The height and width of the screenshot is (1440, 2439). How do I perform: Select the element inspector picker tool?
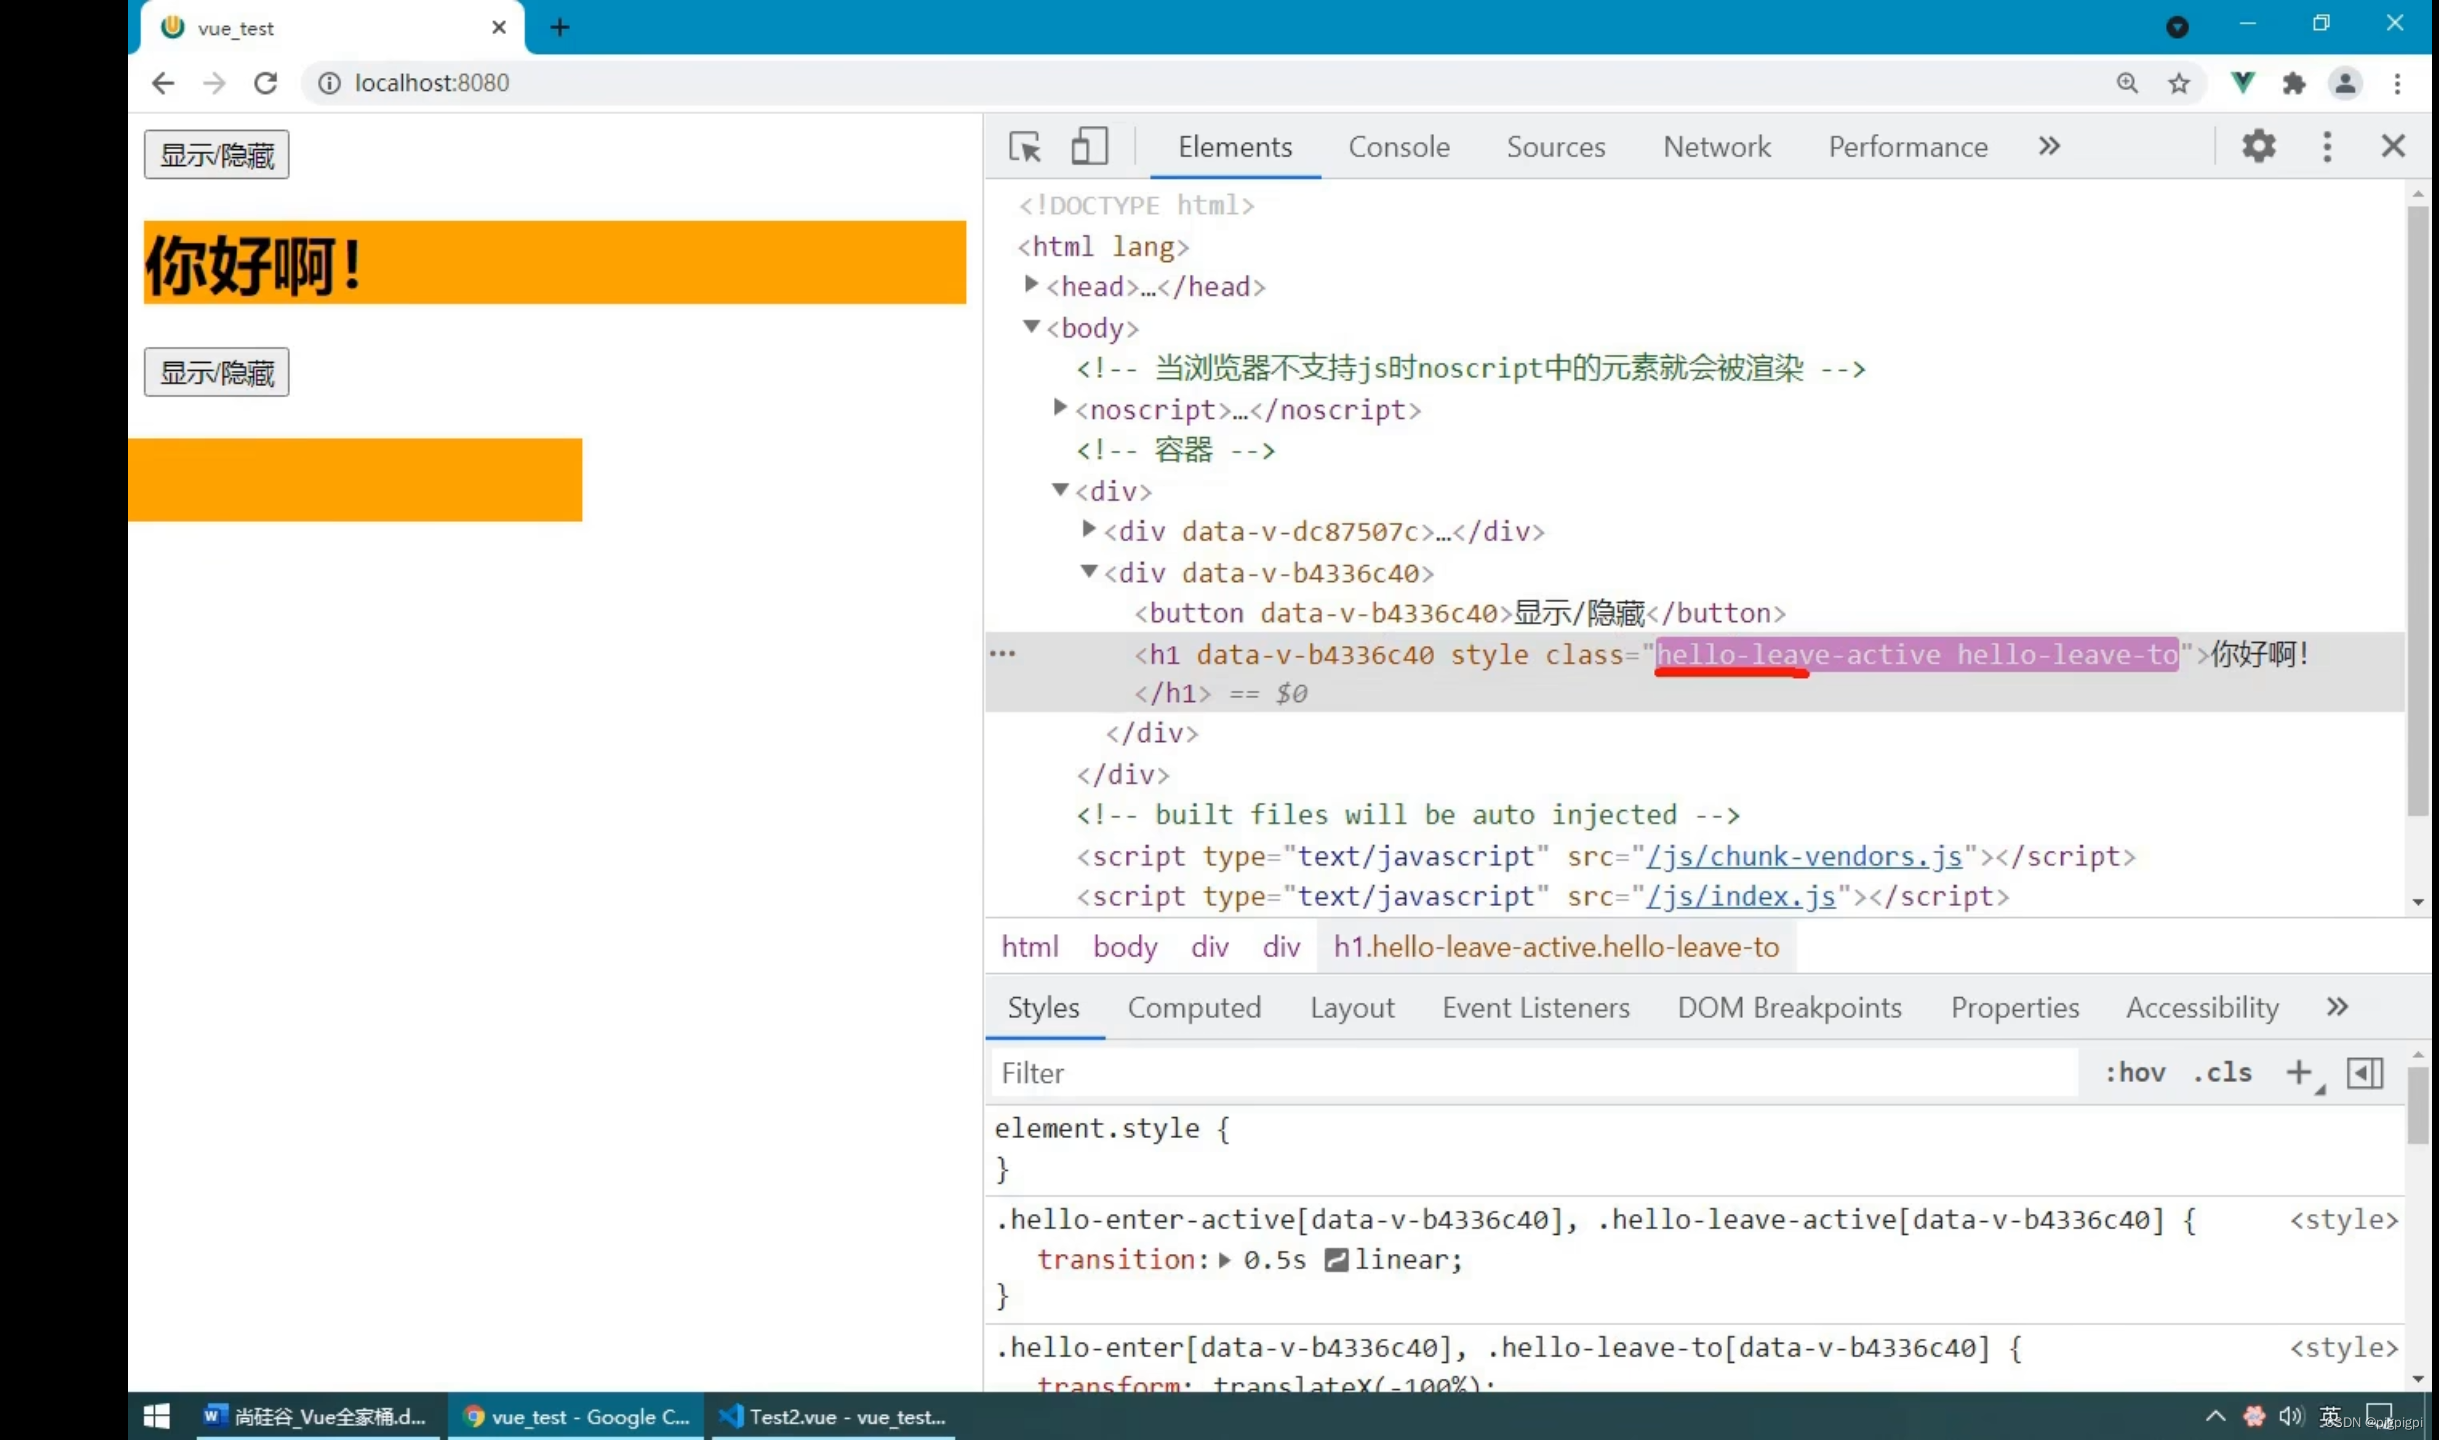1025,147
